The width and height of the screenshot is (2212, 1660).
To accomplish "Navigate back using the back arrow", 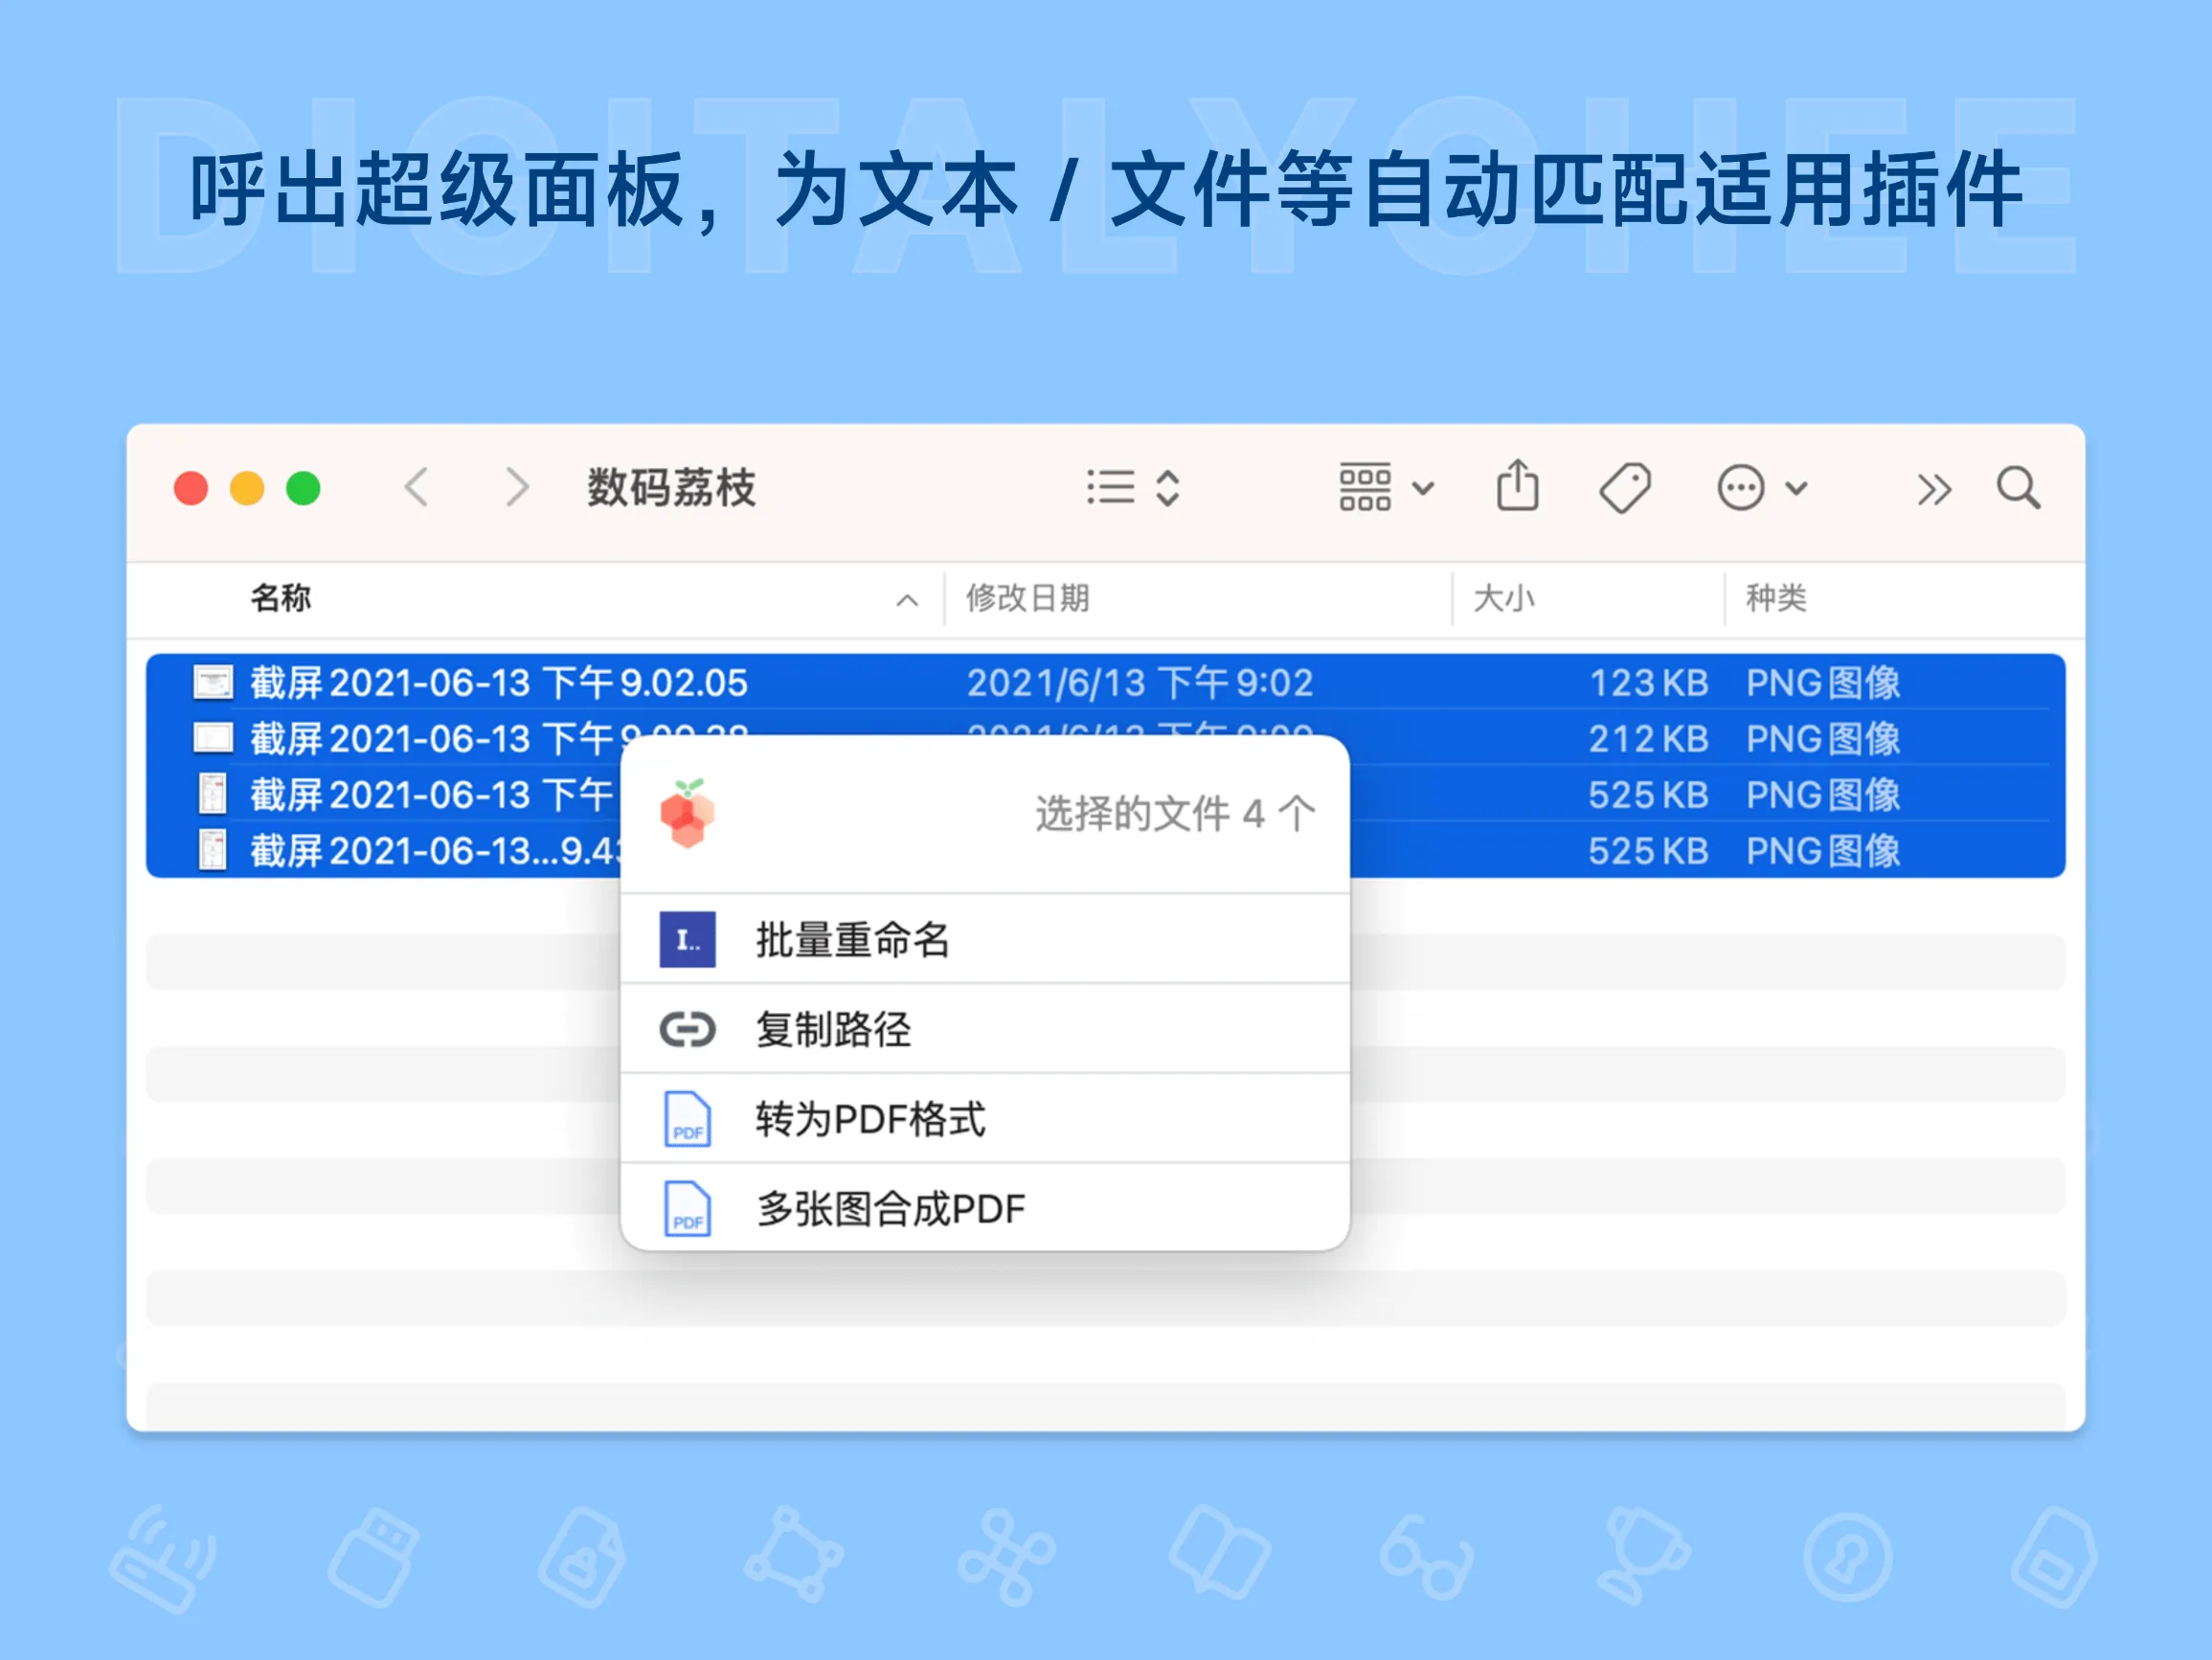I will [x=417, y=487].
